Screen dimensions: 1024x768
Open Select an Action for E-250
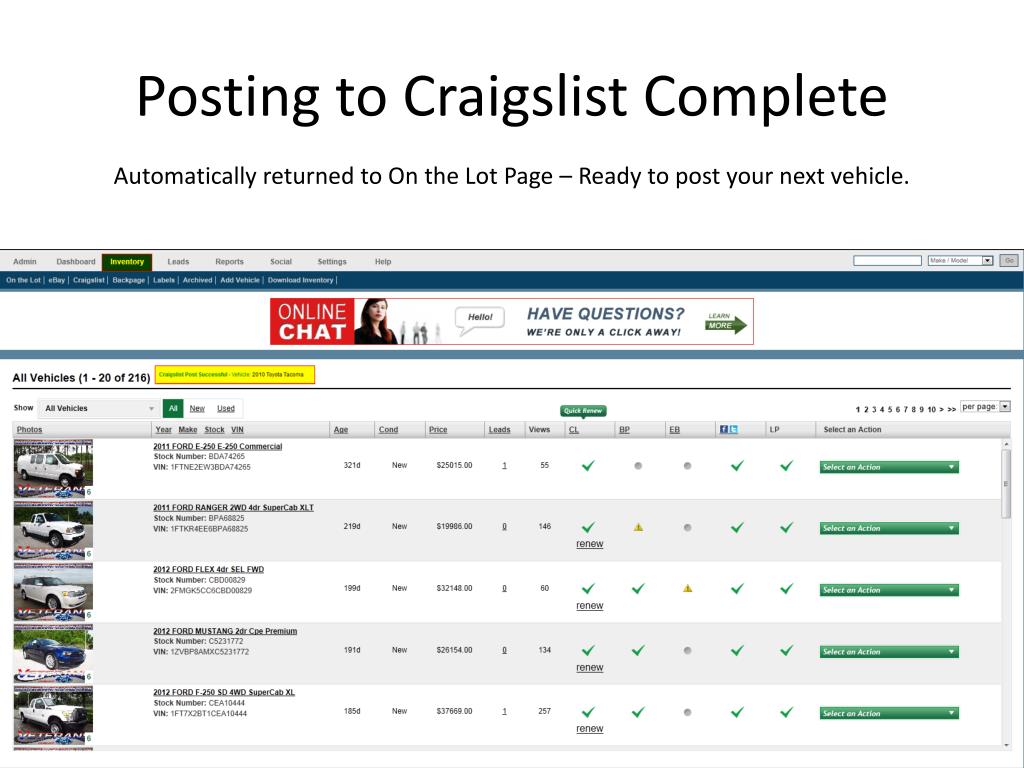(889, 467)
